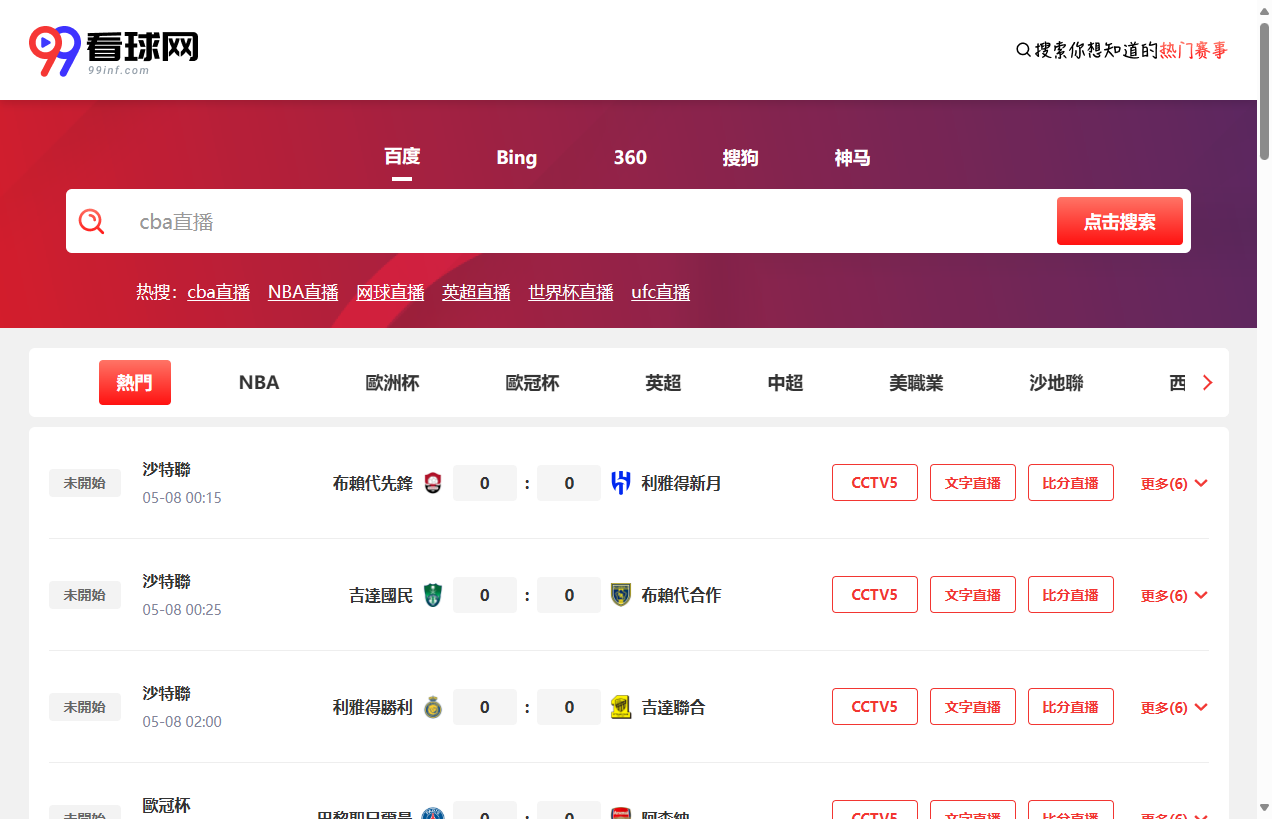Image resolution: width=1272 pixels, height=819 pixels.
Task: Click the search icon in top-right header
Action: point(1023,50)
